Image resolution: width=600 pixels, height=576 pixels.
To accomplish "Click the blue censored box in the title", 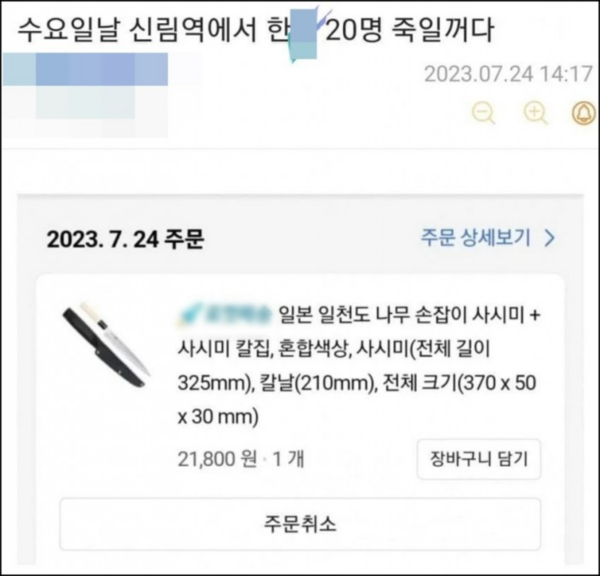I will 304,41.
